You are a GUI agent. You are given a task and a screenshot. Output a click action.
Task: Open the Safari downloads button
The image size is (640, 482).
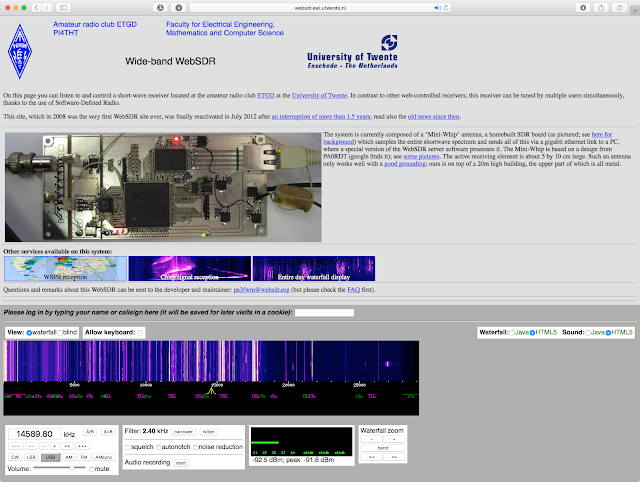point(583,8)
